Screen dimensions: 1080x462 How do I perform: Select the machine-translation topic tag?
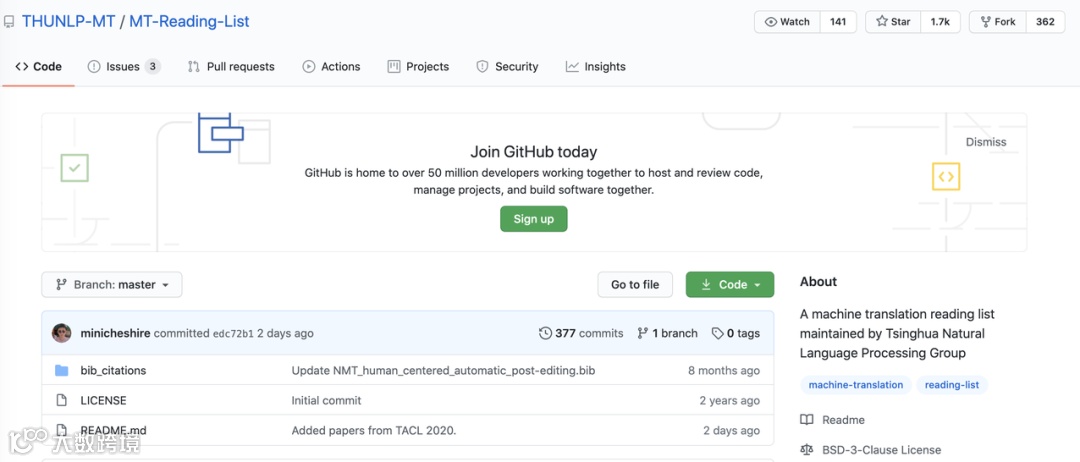pos(856,385)
